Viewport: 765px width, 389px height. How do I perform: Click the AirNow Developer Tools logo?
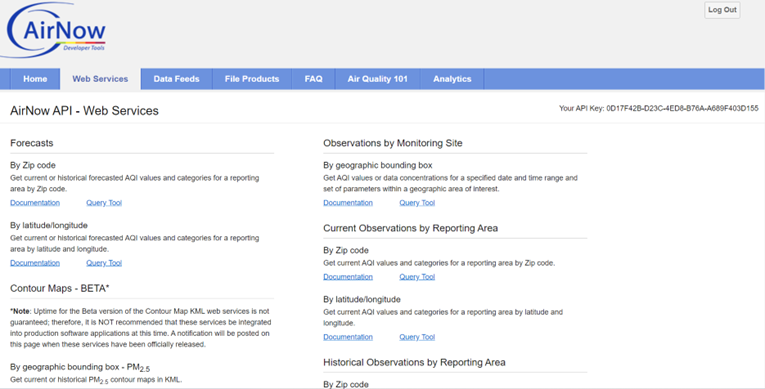point(56,31)
